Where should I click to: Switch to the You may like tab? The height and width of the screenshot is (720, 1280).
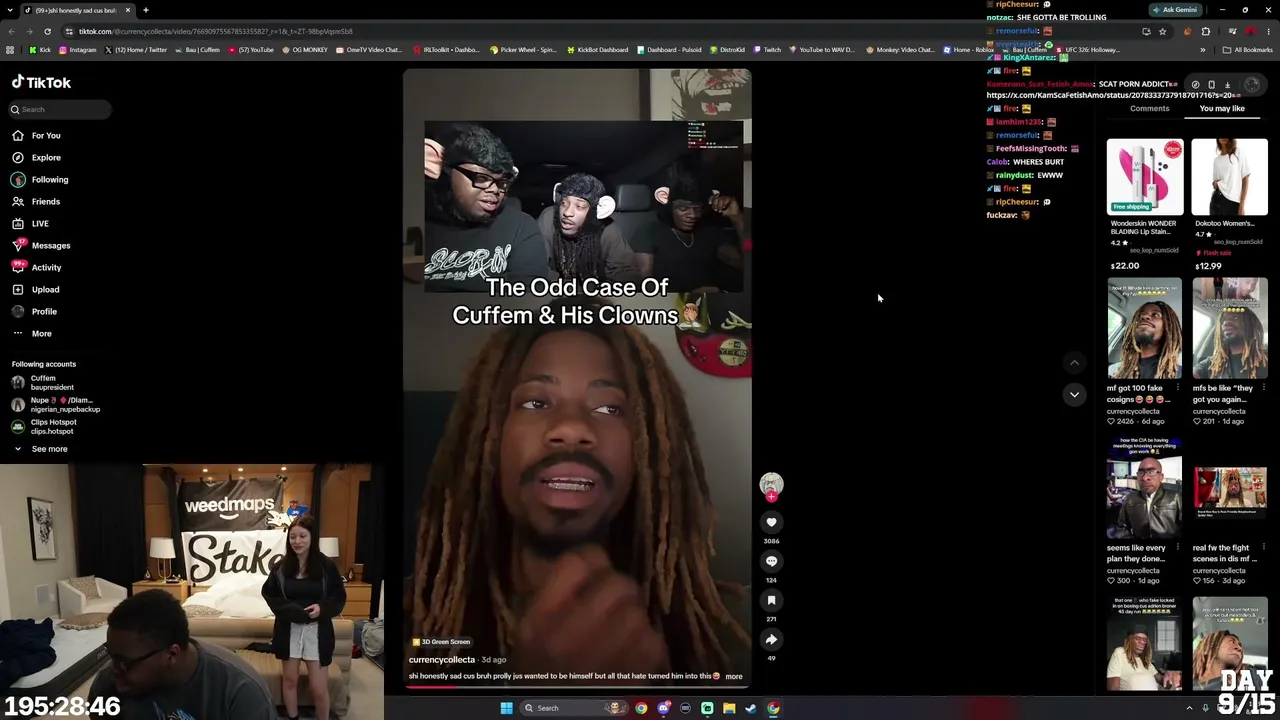click(1222, 108)
